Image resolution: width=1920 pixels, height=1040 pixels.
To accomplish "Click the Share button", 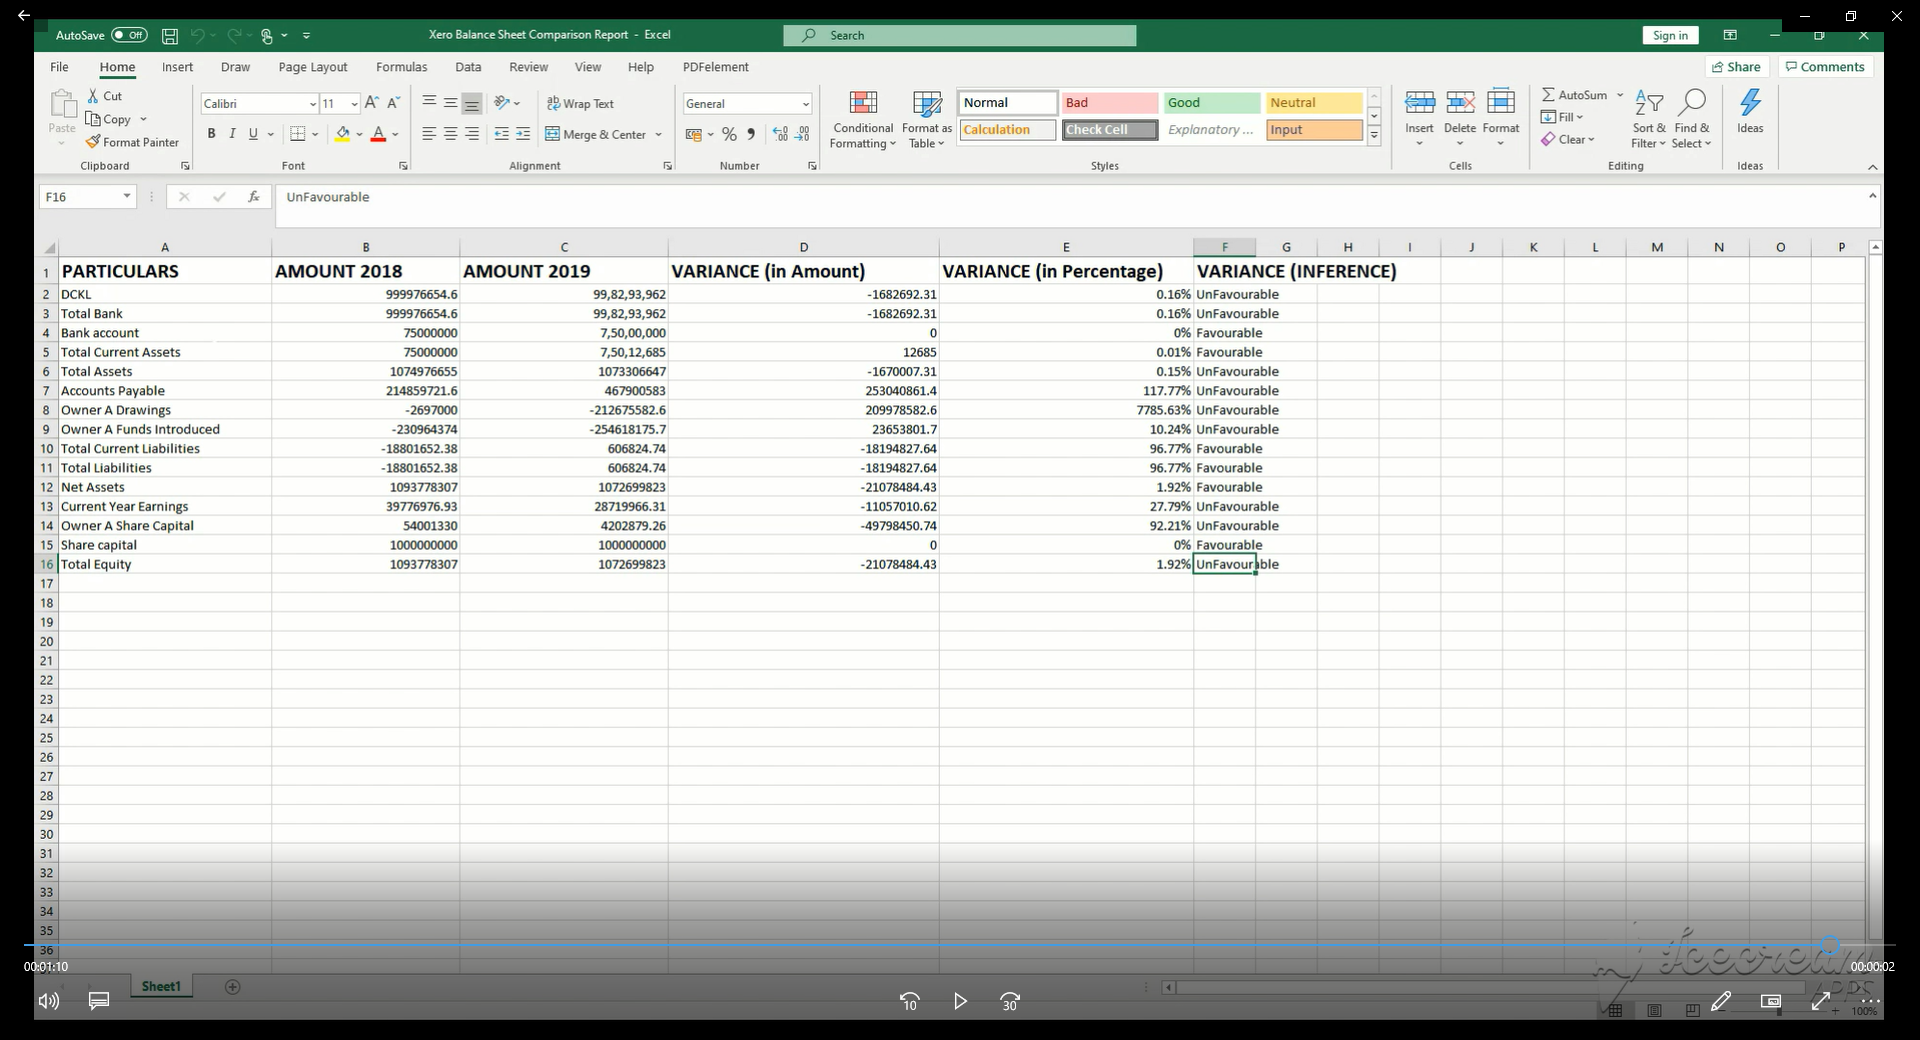I will point(1736,67).
